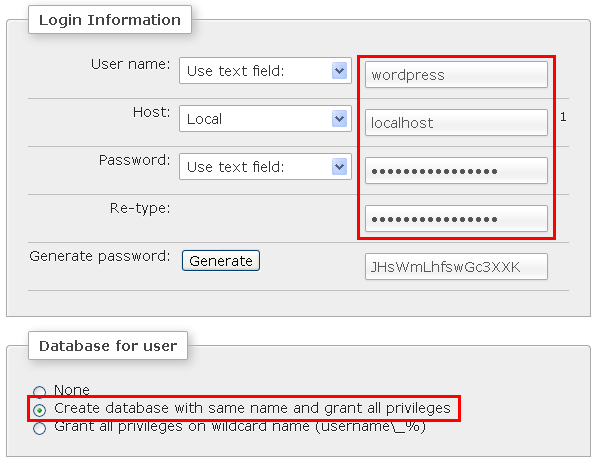Image resolution: width=599 pixels, height=463 pixels.
Task: Click the Login Information section heading
Action: pos(110,20)
